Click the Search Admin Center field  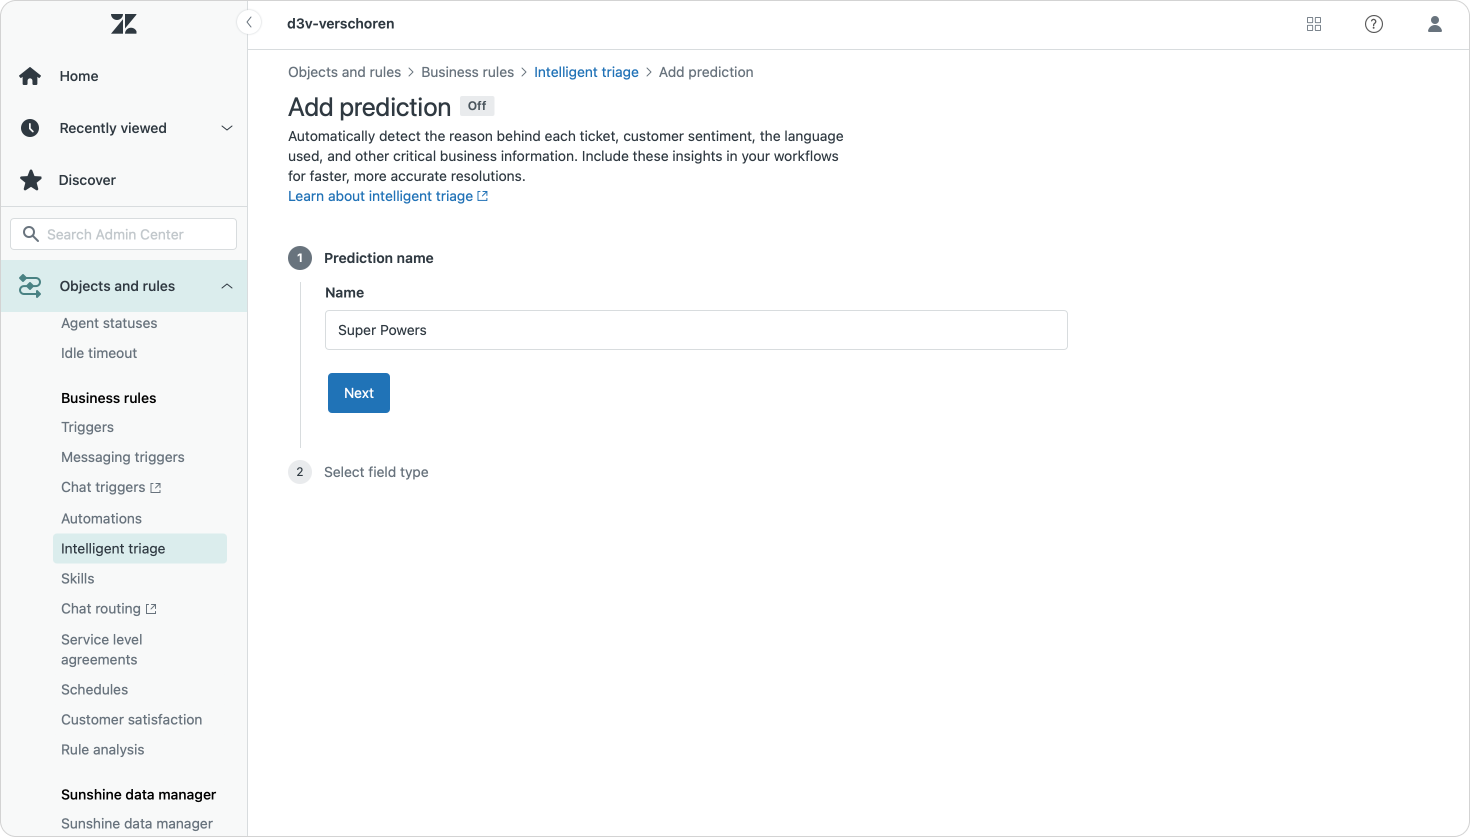click(x=124, y=234)
